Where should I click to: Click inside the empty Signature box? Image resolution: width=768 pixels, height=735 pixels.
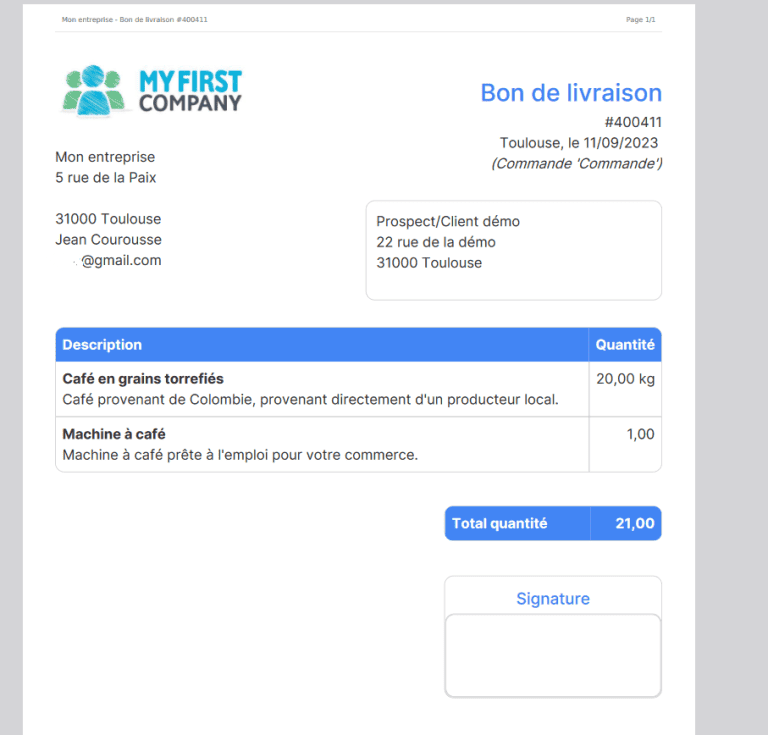click(553, 655)
